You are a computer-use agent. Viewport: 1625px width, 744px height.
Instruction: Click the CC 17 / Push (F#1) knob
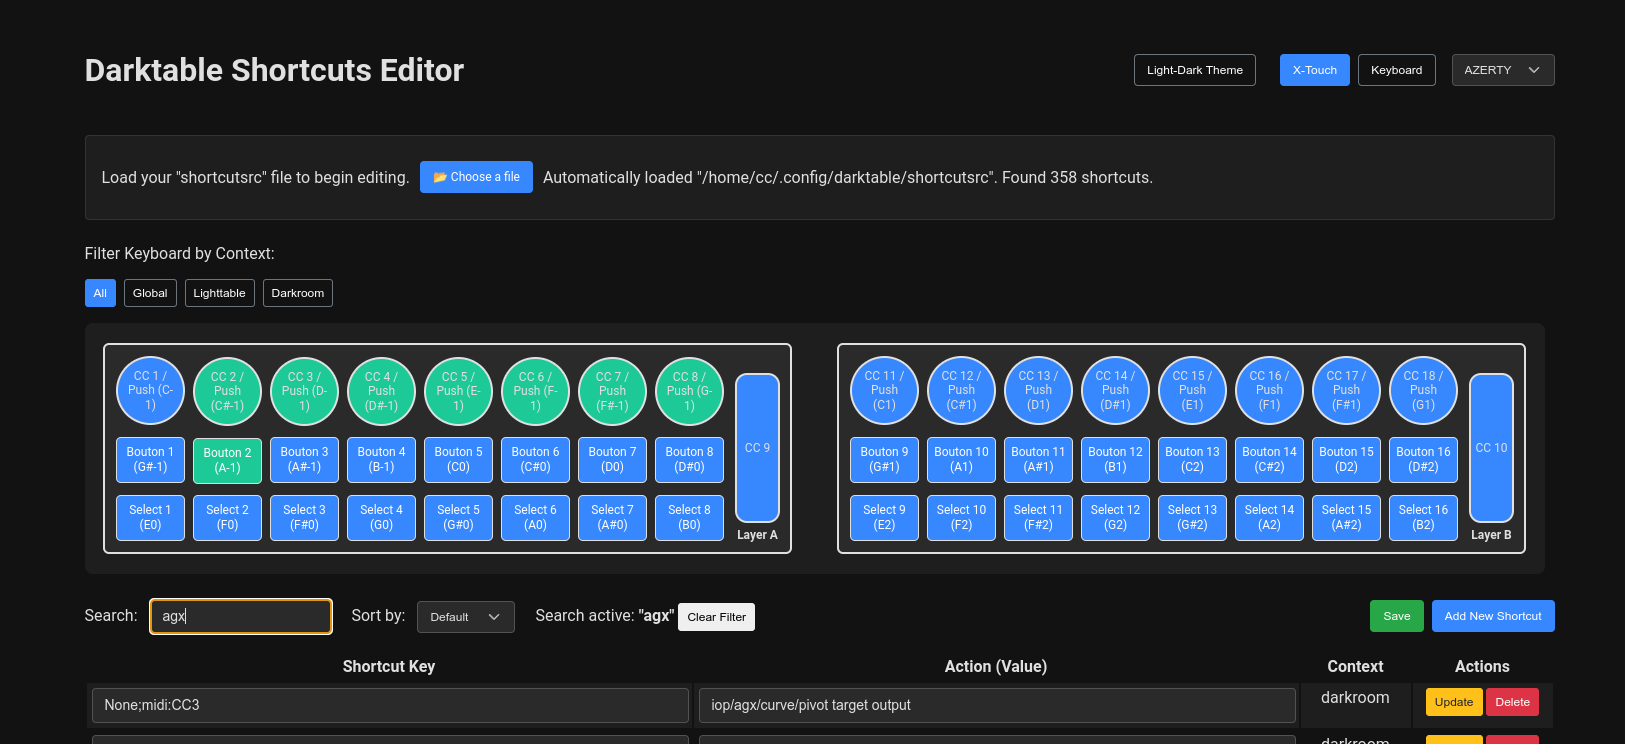coord(1347,391)
